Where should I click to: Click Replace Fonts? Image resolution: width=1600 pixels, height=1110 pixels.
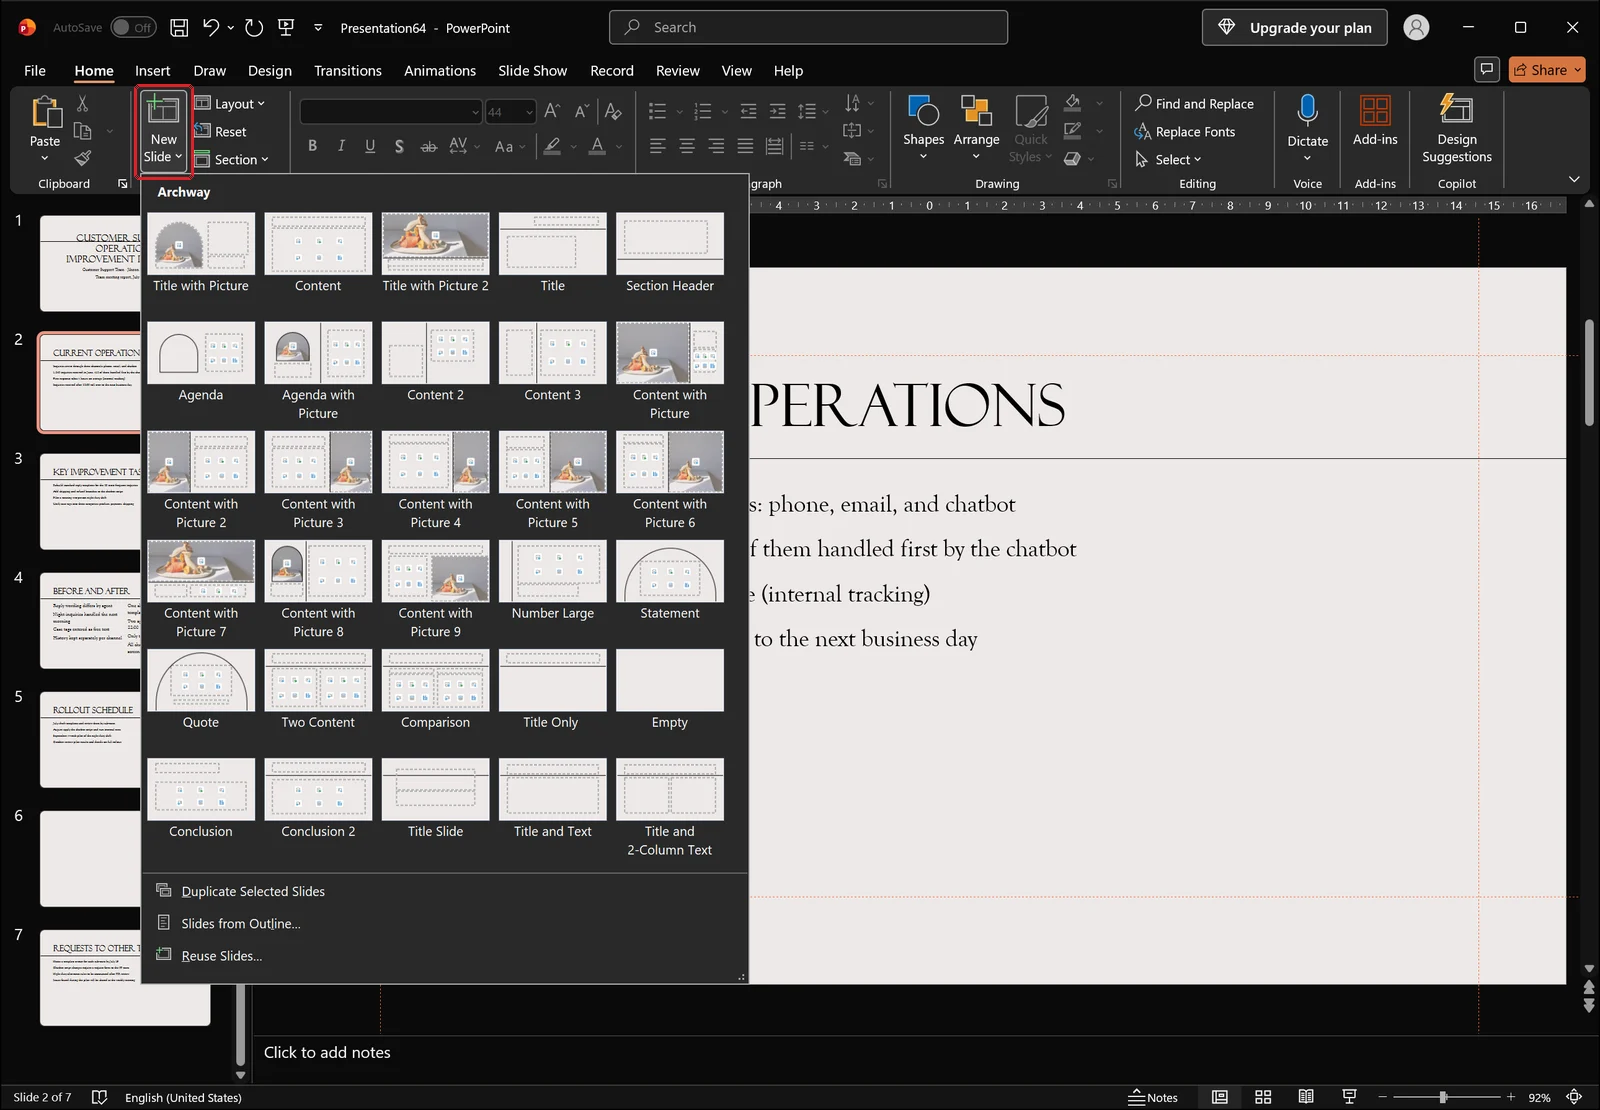tap(1185, 132)
